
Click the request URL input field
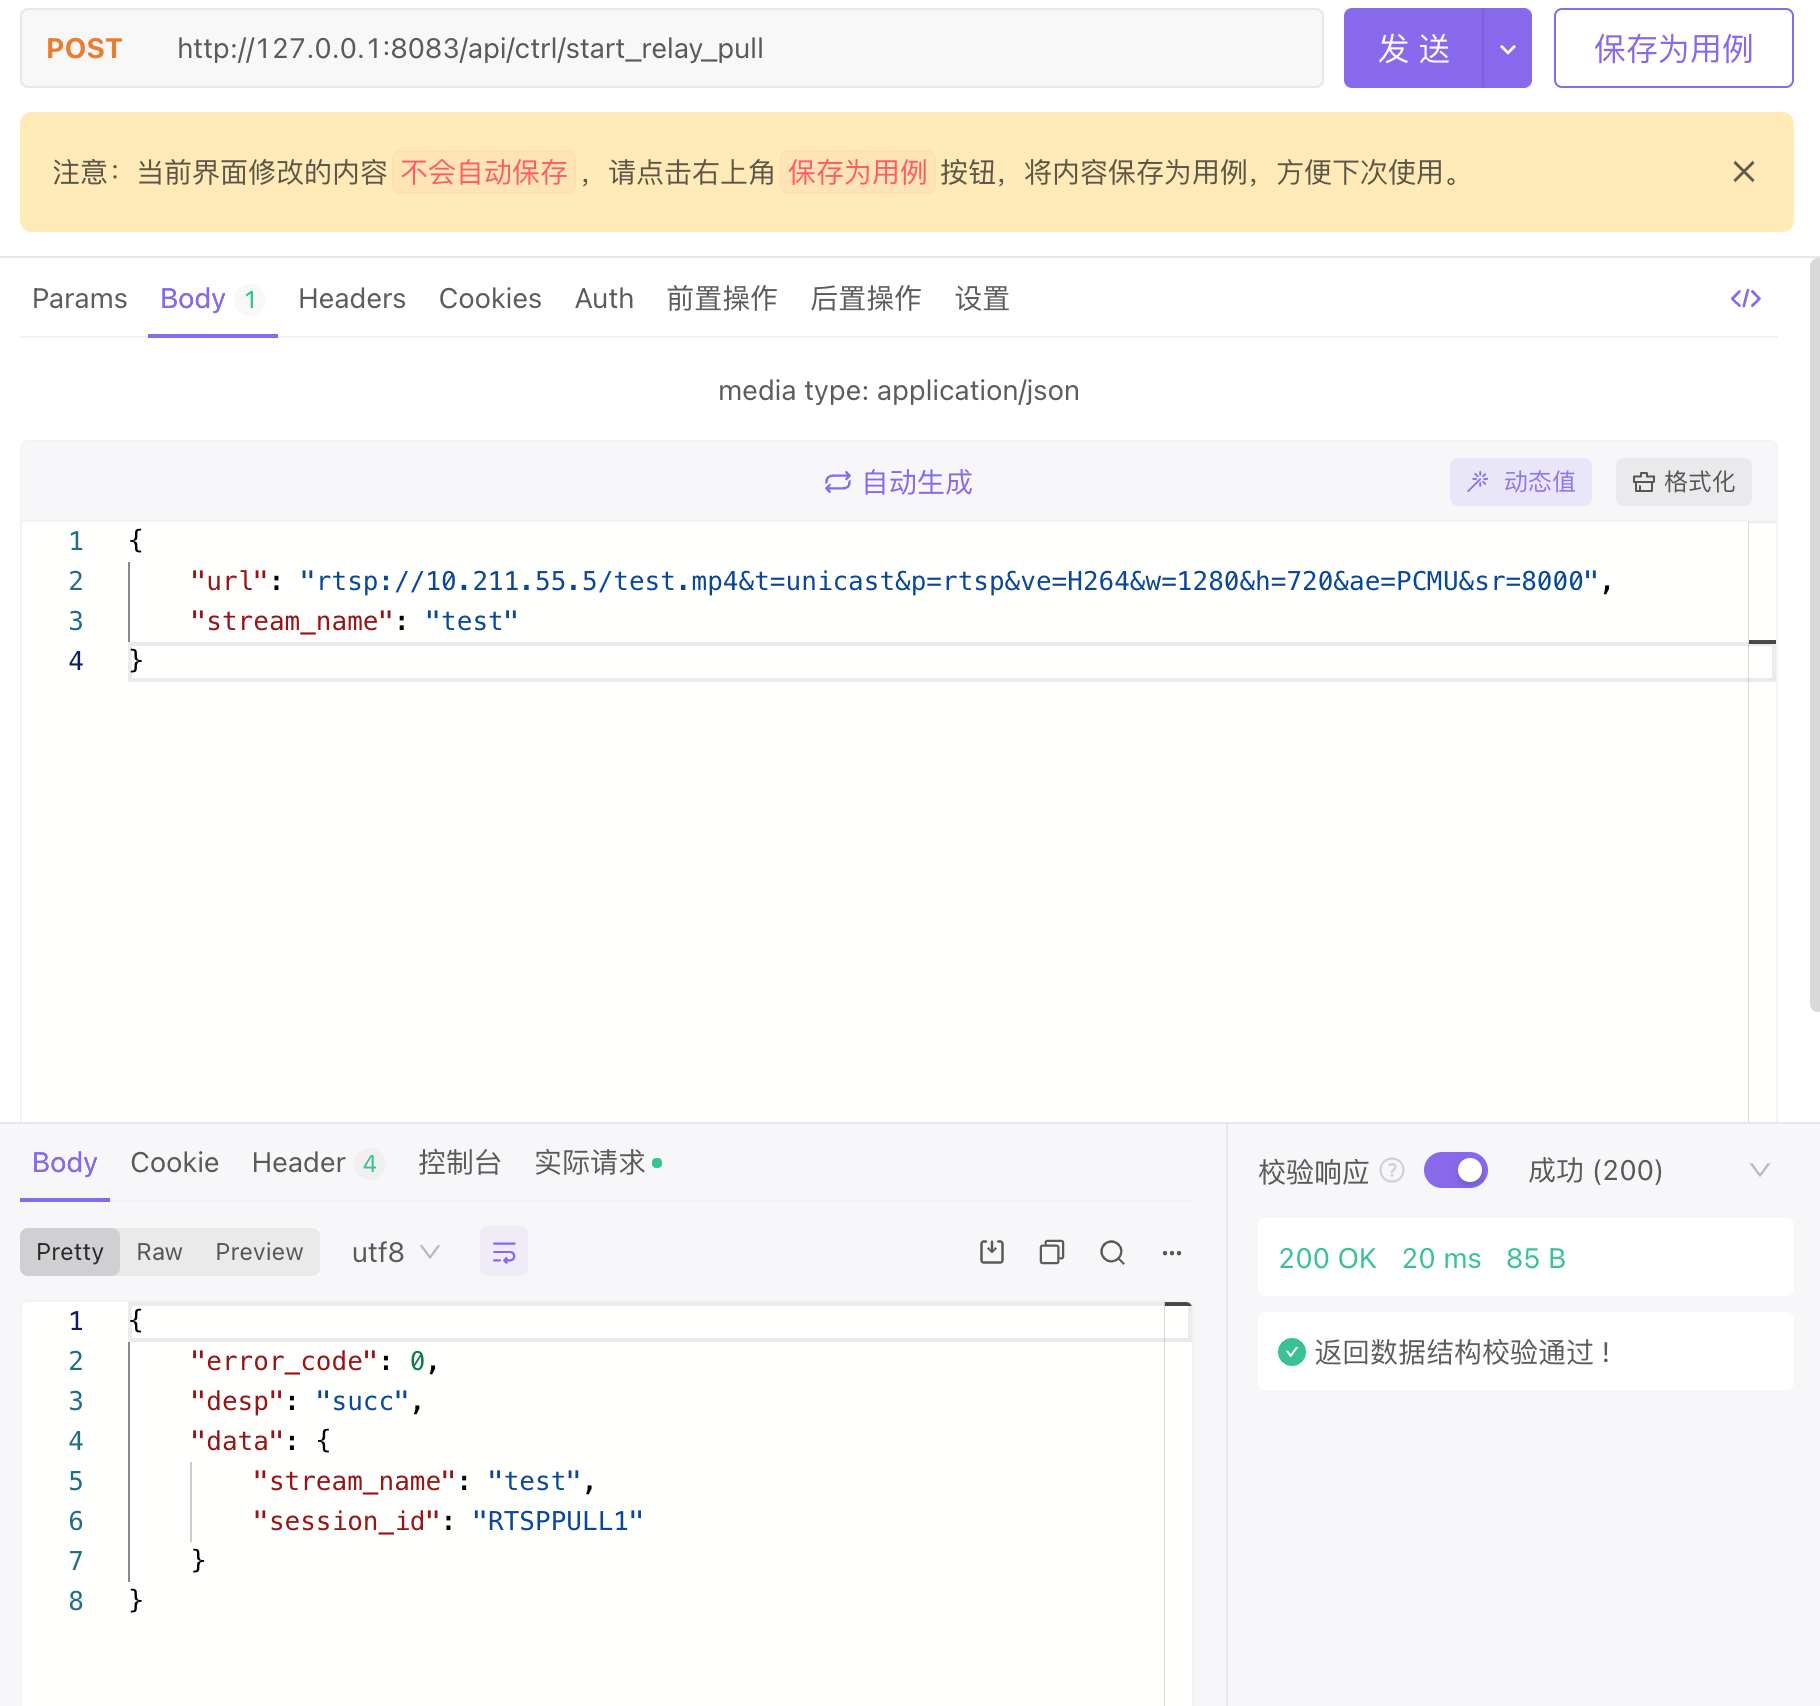[x=740, y=48]
